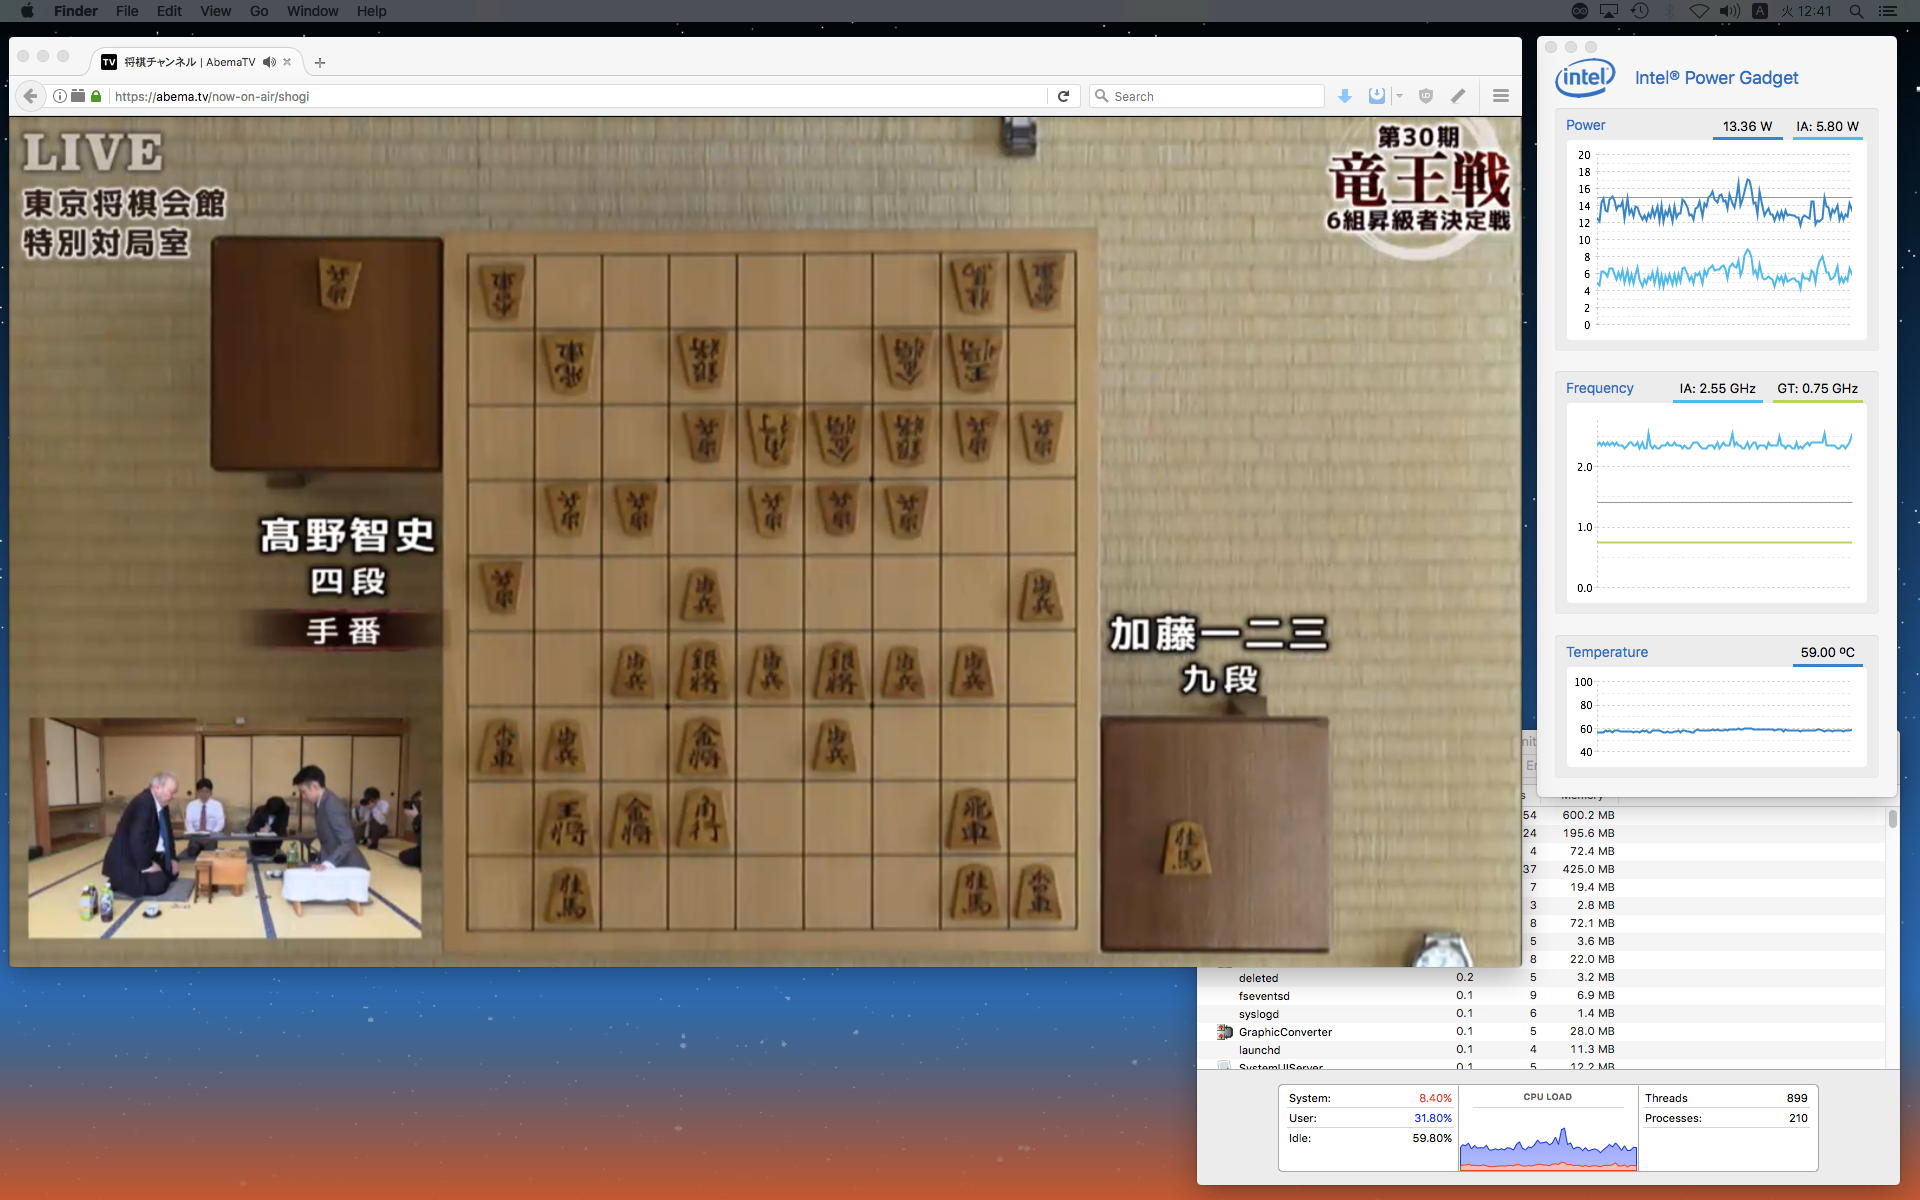Mute the tab's audio speaker icon
This screenshot has height=1200, width=1920.
tap(269, 62)
